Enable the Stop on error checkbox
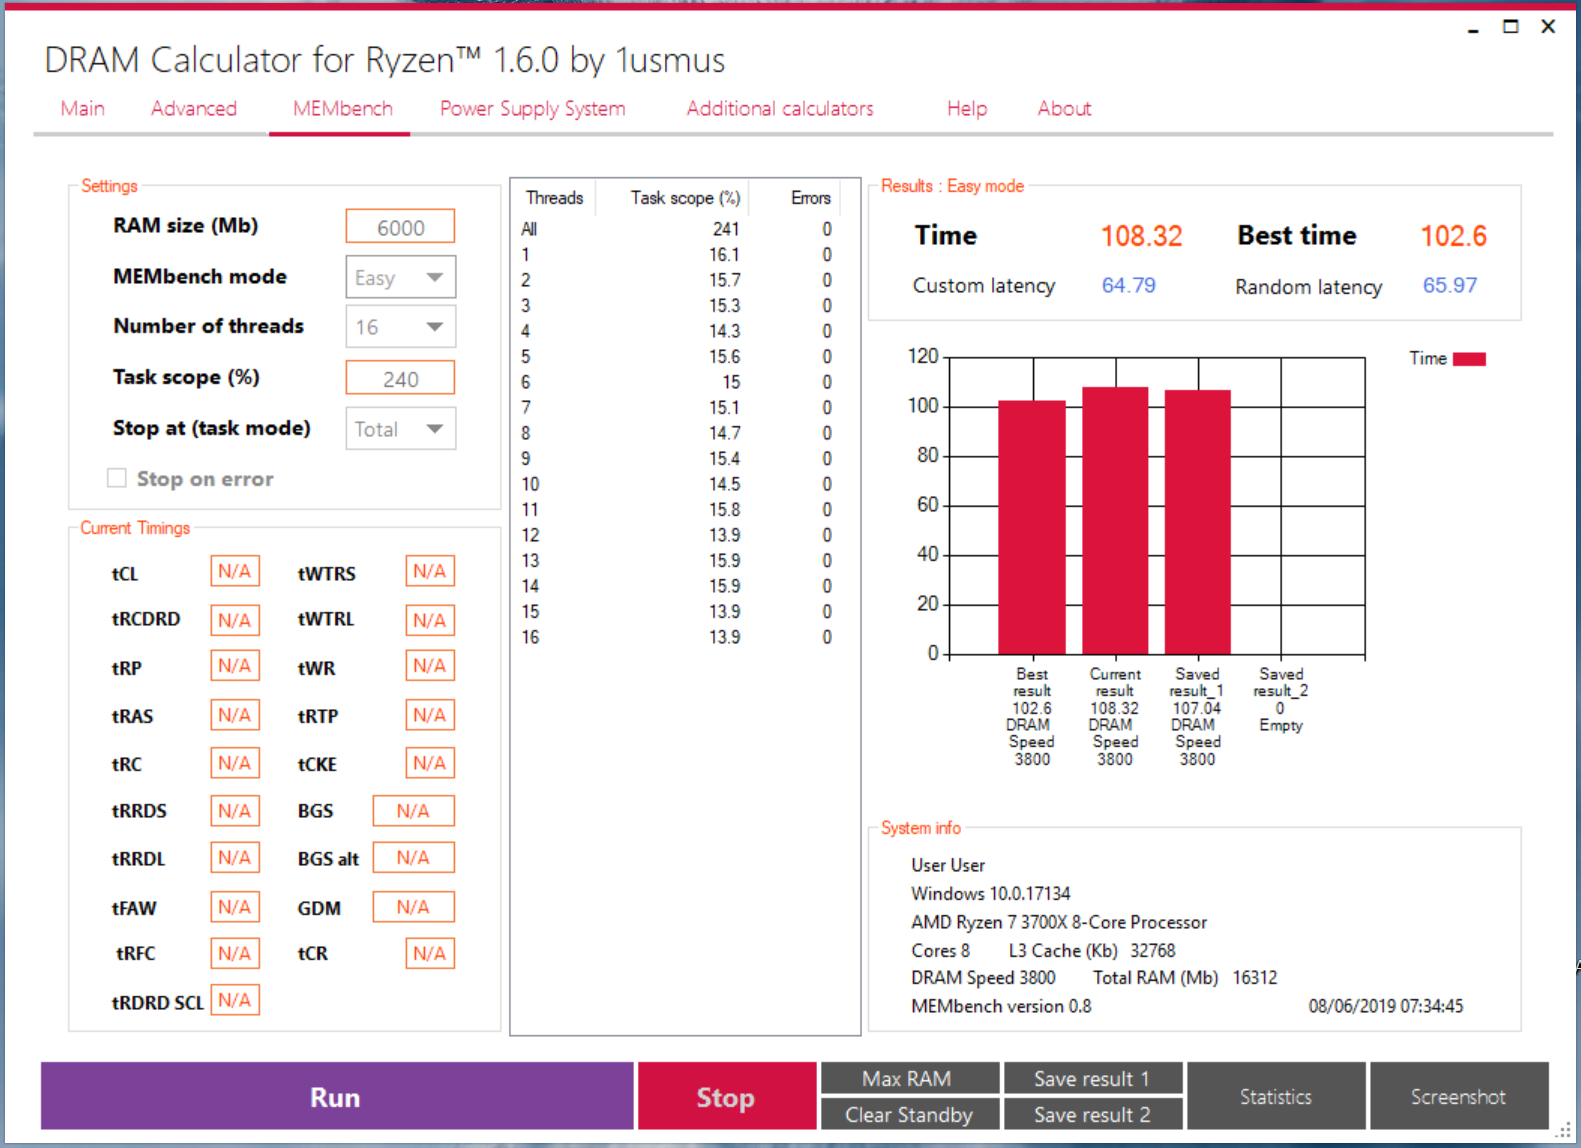Screen dimensions: 1581x1148 117,478
